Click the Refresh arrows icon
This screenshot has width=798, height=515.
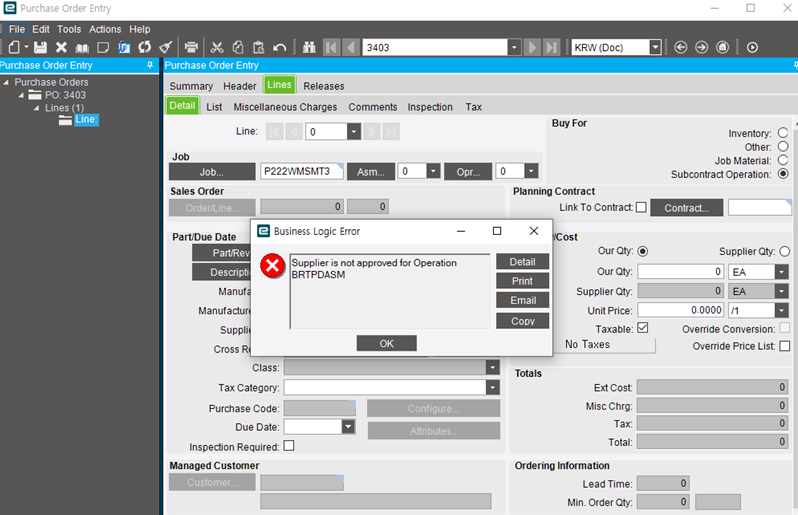click(145, 47)
